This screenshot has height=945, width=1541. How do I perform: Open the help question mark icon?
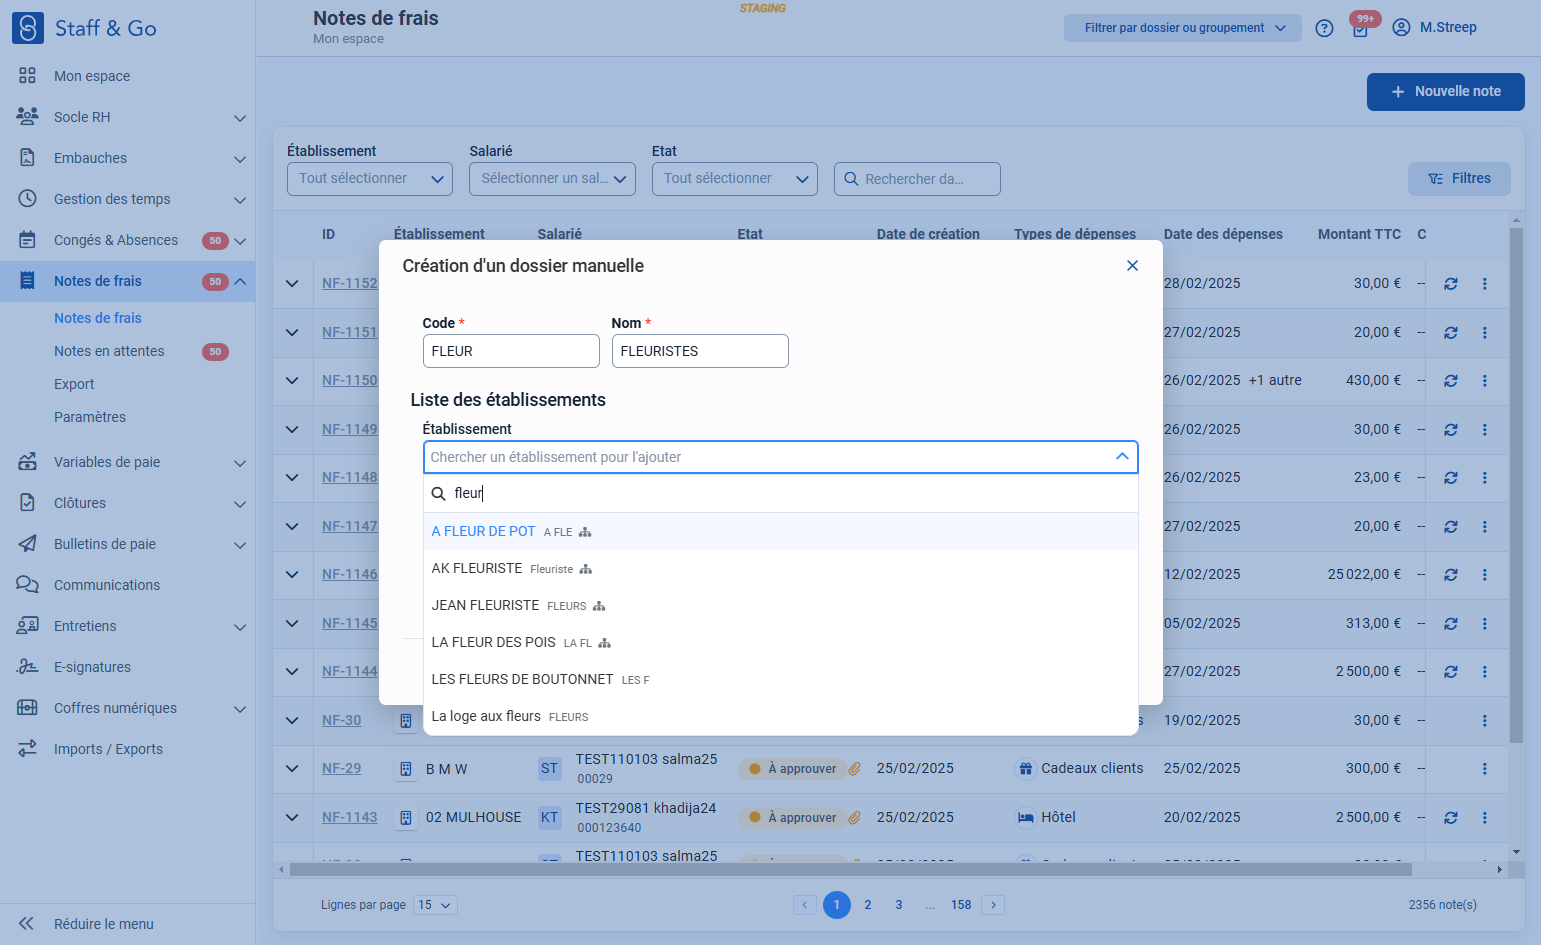pyautogui.click(x=1324, y=28)
